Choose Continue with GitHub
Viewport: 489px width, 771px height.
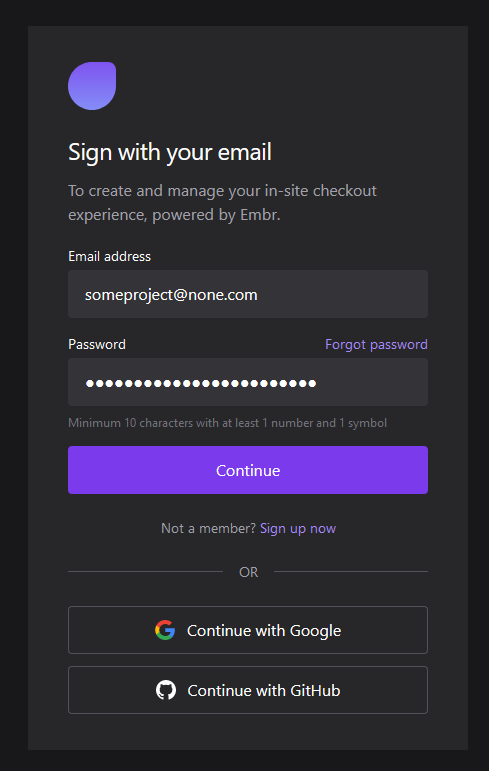248,690
